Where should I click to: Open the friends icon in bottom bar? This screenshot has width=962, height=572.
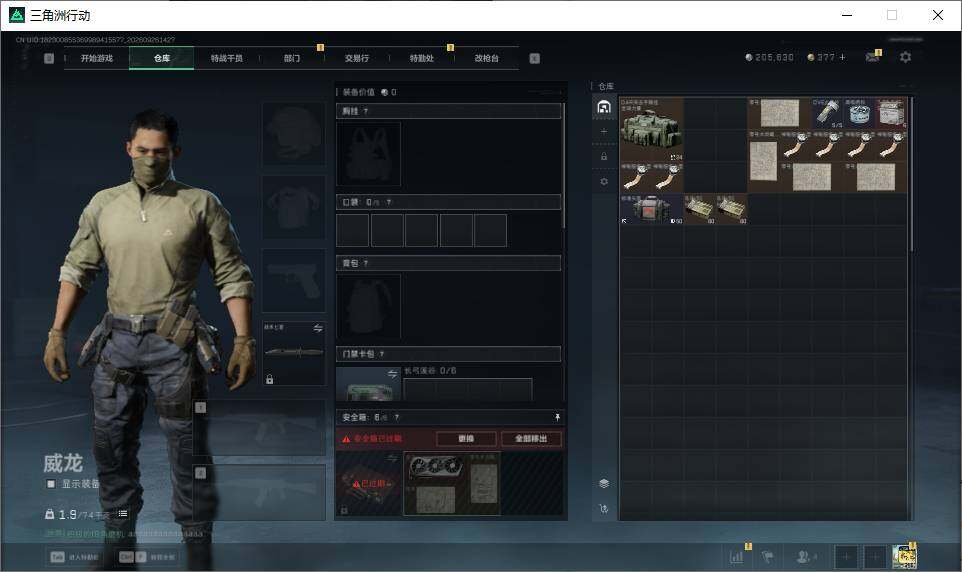click(x=806, y=557)
